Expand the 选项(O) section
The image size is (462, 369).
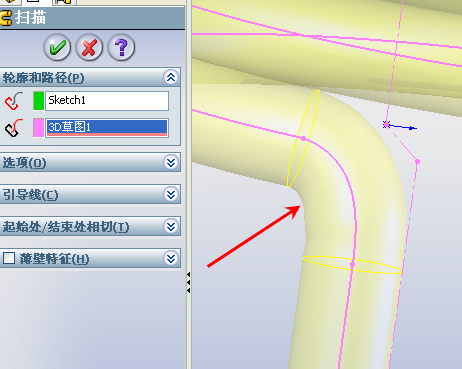(x=171, y=162)
